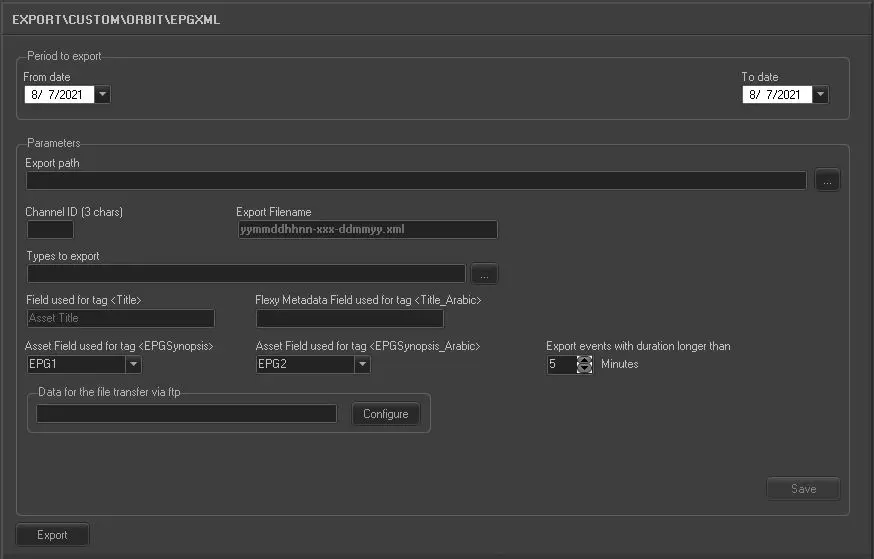Click the From date field
The image size is (874, 559).
pyautogui.click(x=59, y=95)
